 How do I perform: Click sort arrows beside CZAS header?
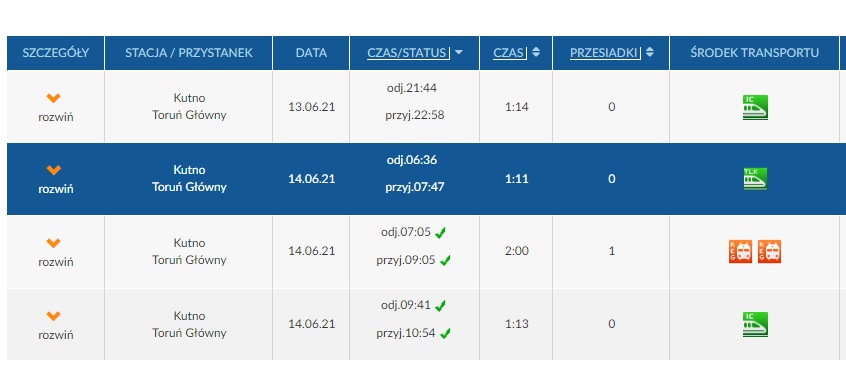point(536,52)
